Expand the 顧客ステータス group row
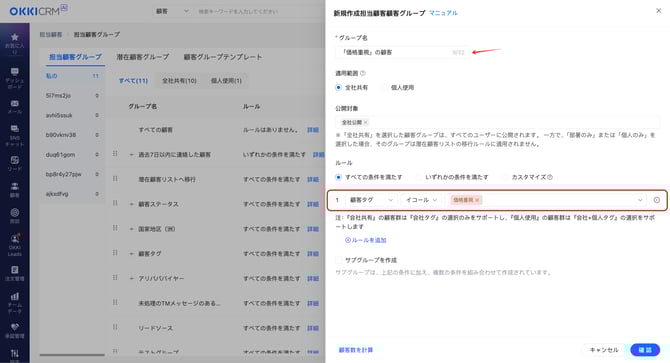Viewport: 670px width, 363px height. click(x=132, y=204)
